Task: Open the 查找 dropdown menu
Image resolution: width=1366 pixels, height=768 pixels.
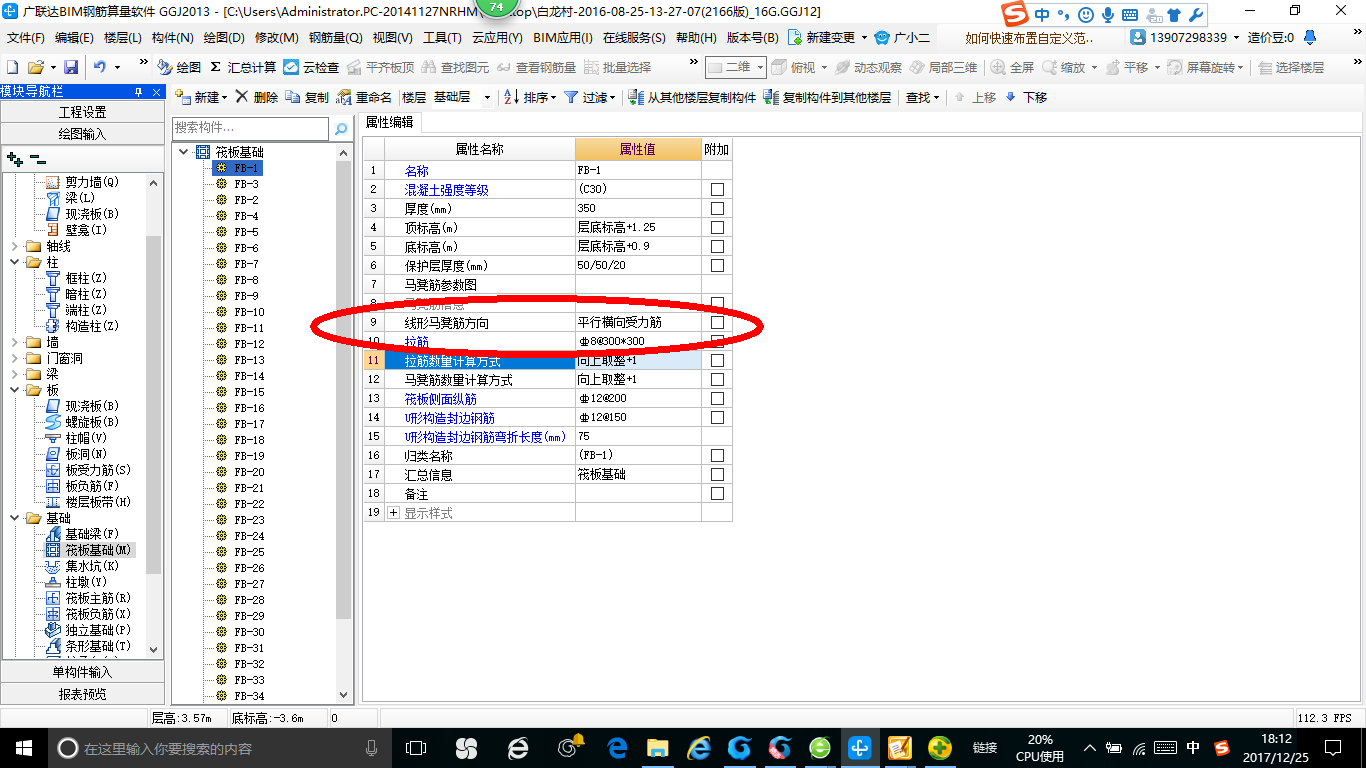Action: 922,97
